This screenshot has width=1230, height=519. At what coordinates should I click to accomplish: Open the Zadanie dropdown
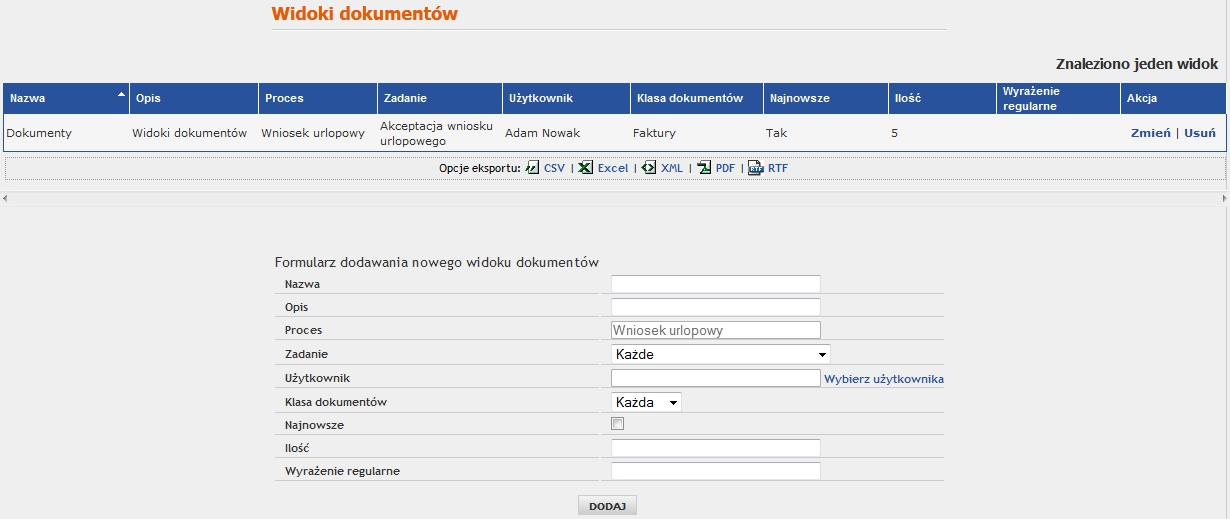click(x=720, y=354)
